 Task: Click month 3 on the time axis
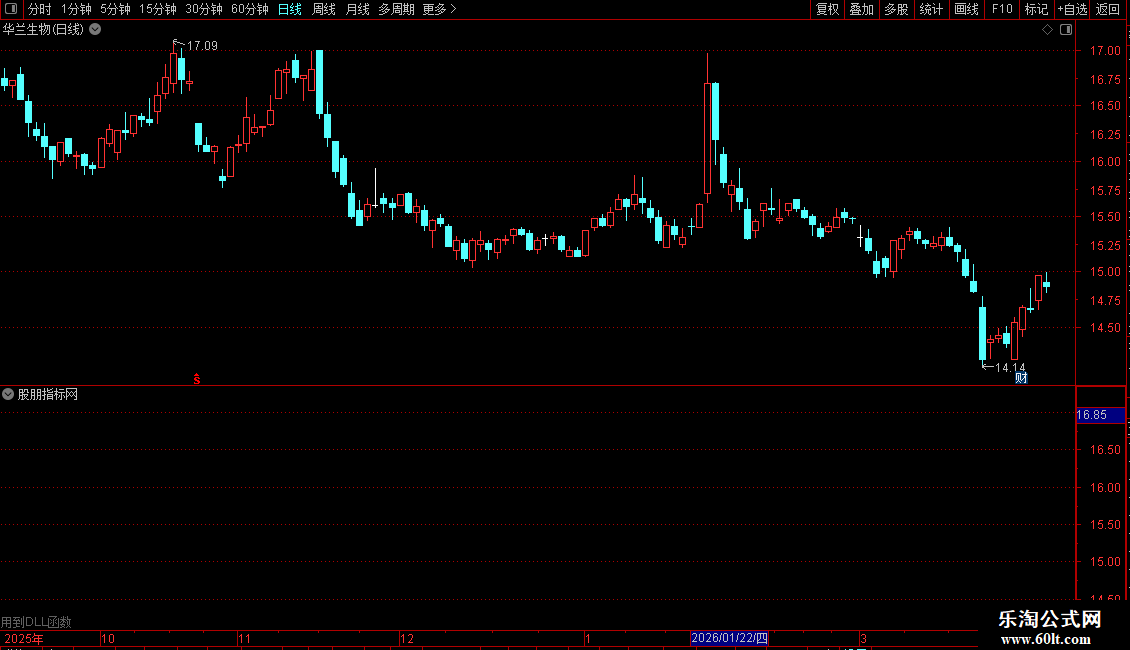[863, 638]
